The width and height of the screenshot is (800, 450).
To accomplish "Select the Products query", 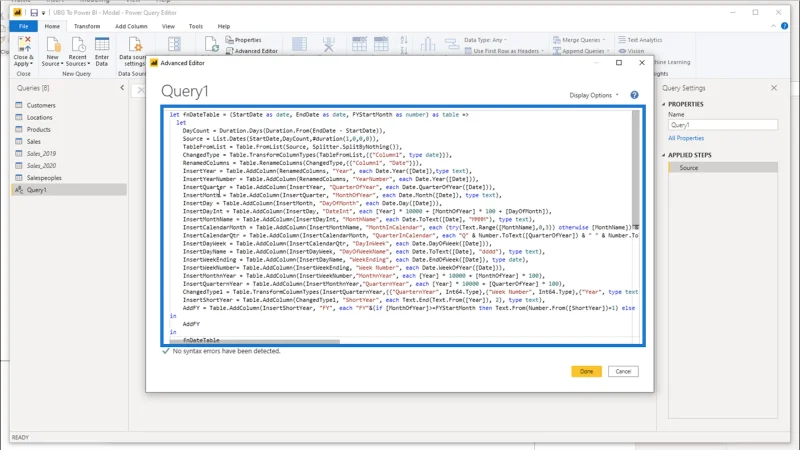I will click(68, 130).
